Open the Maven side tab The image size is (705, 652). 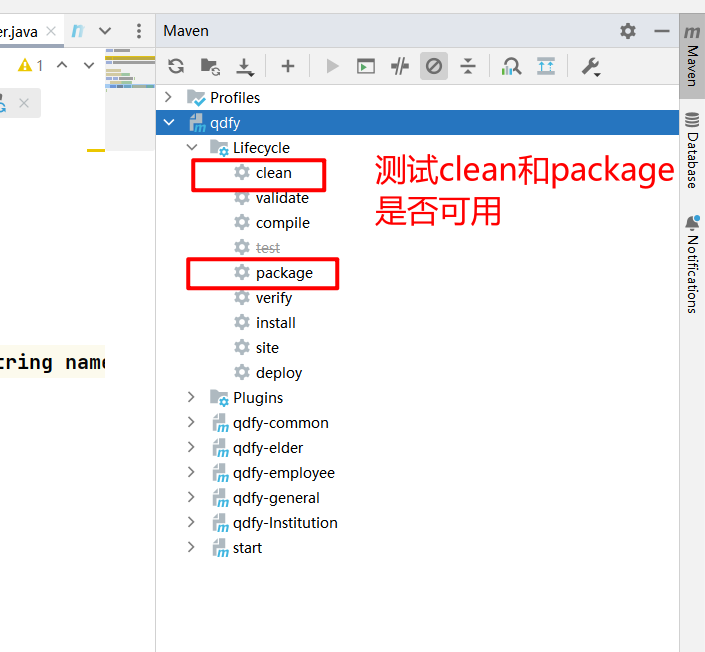click(692, 56)
